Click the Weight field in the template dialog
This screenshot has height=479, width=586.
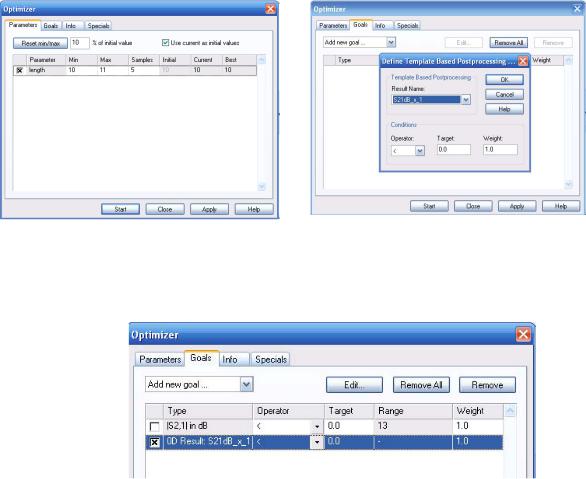[x=500, y=149]
